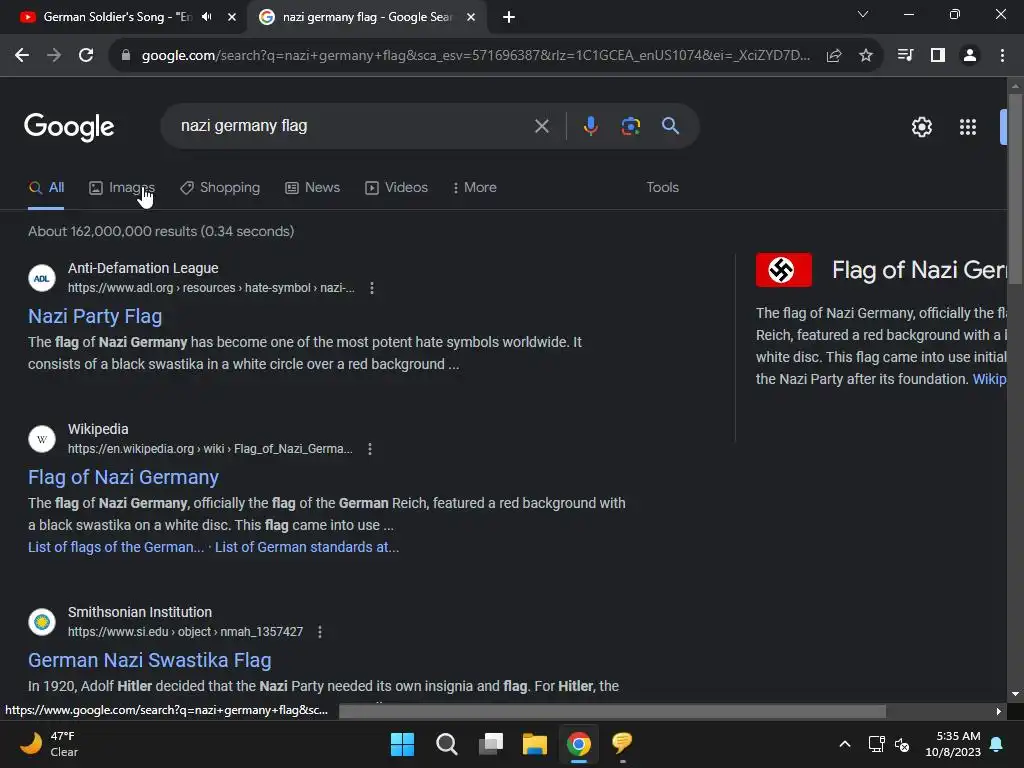The height and width of the screenshot is (768, 1024).
Task: Open options for the Smithsonian result
Action: [x=319, y=632]
